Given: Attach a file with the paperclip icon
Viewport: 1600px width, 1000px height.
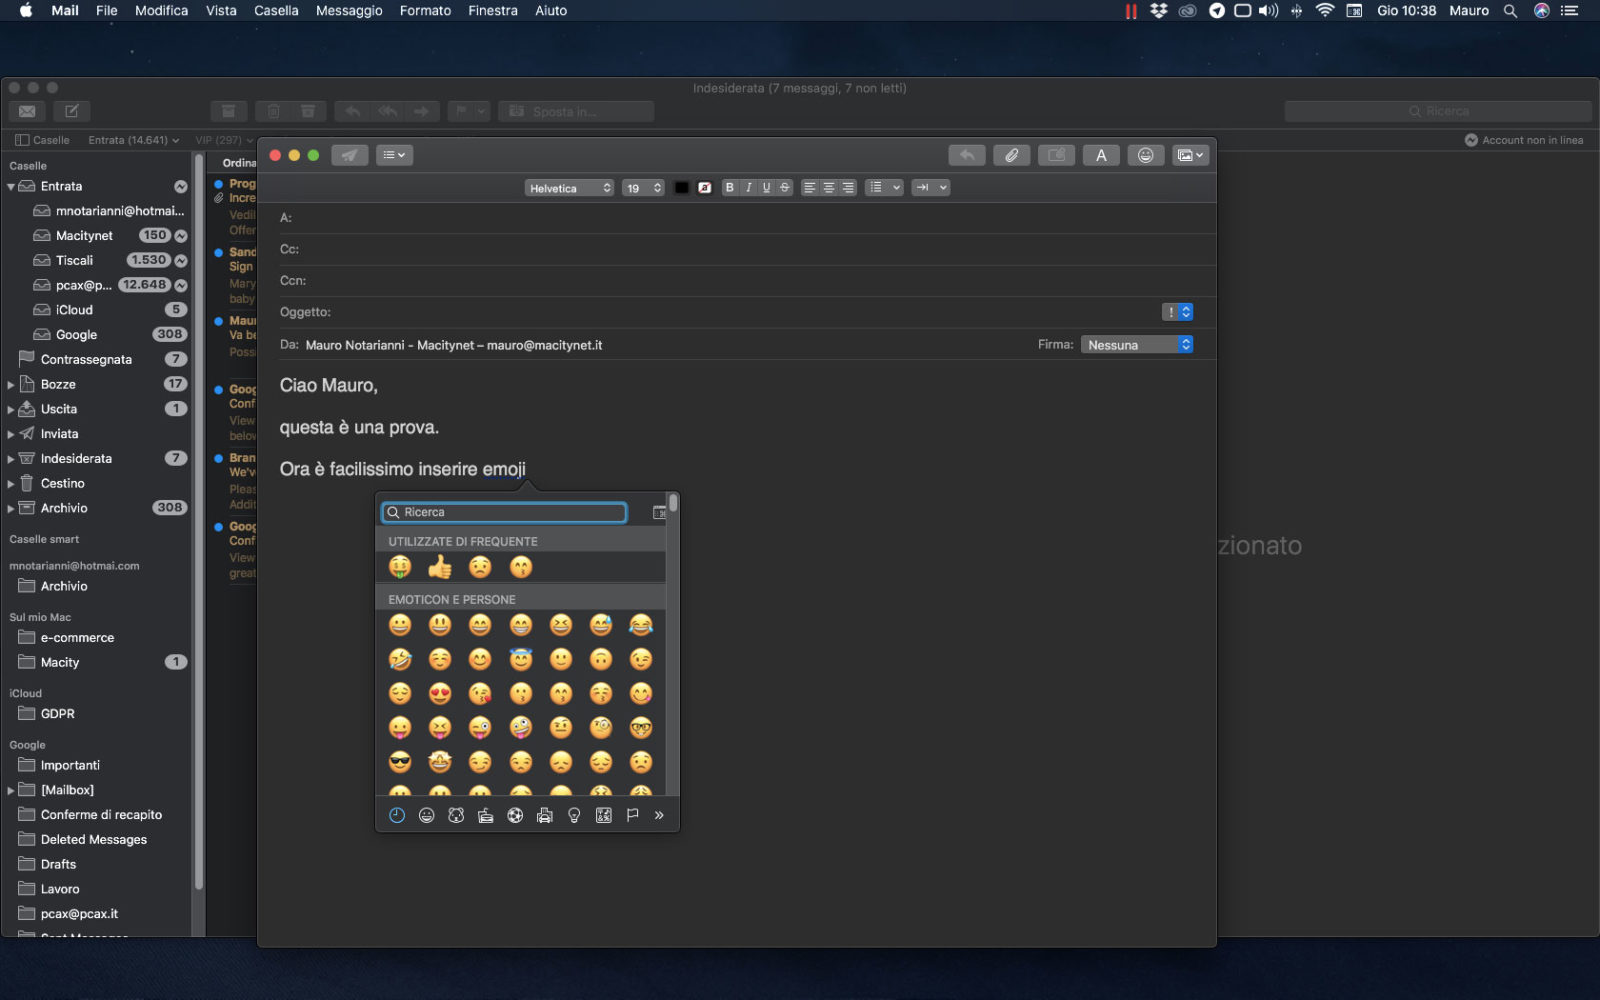Looking at the screenshot, I should point(1011,155).
